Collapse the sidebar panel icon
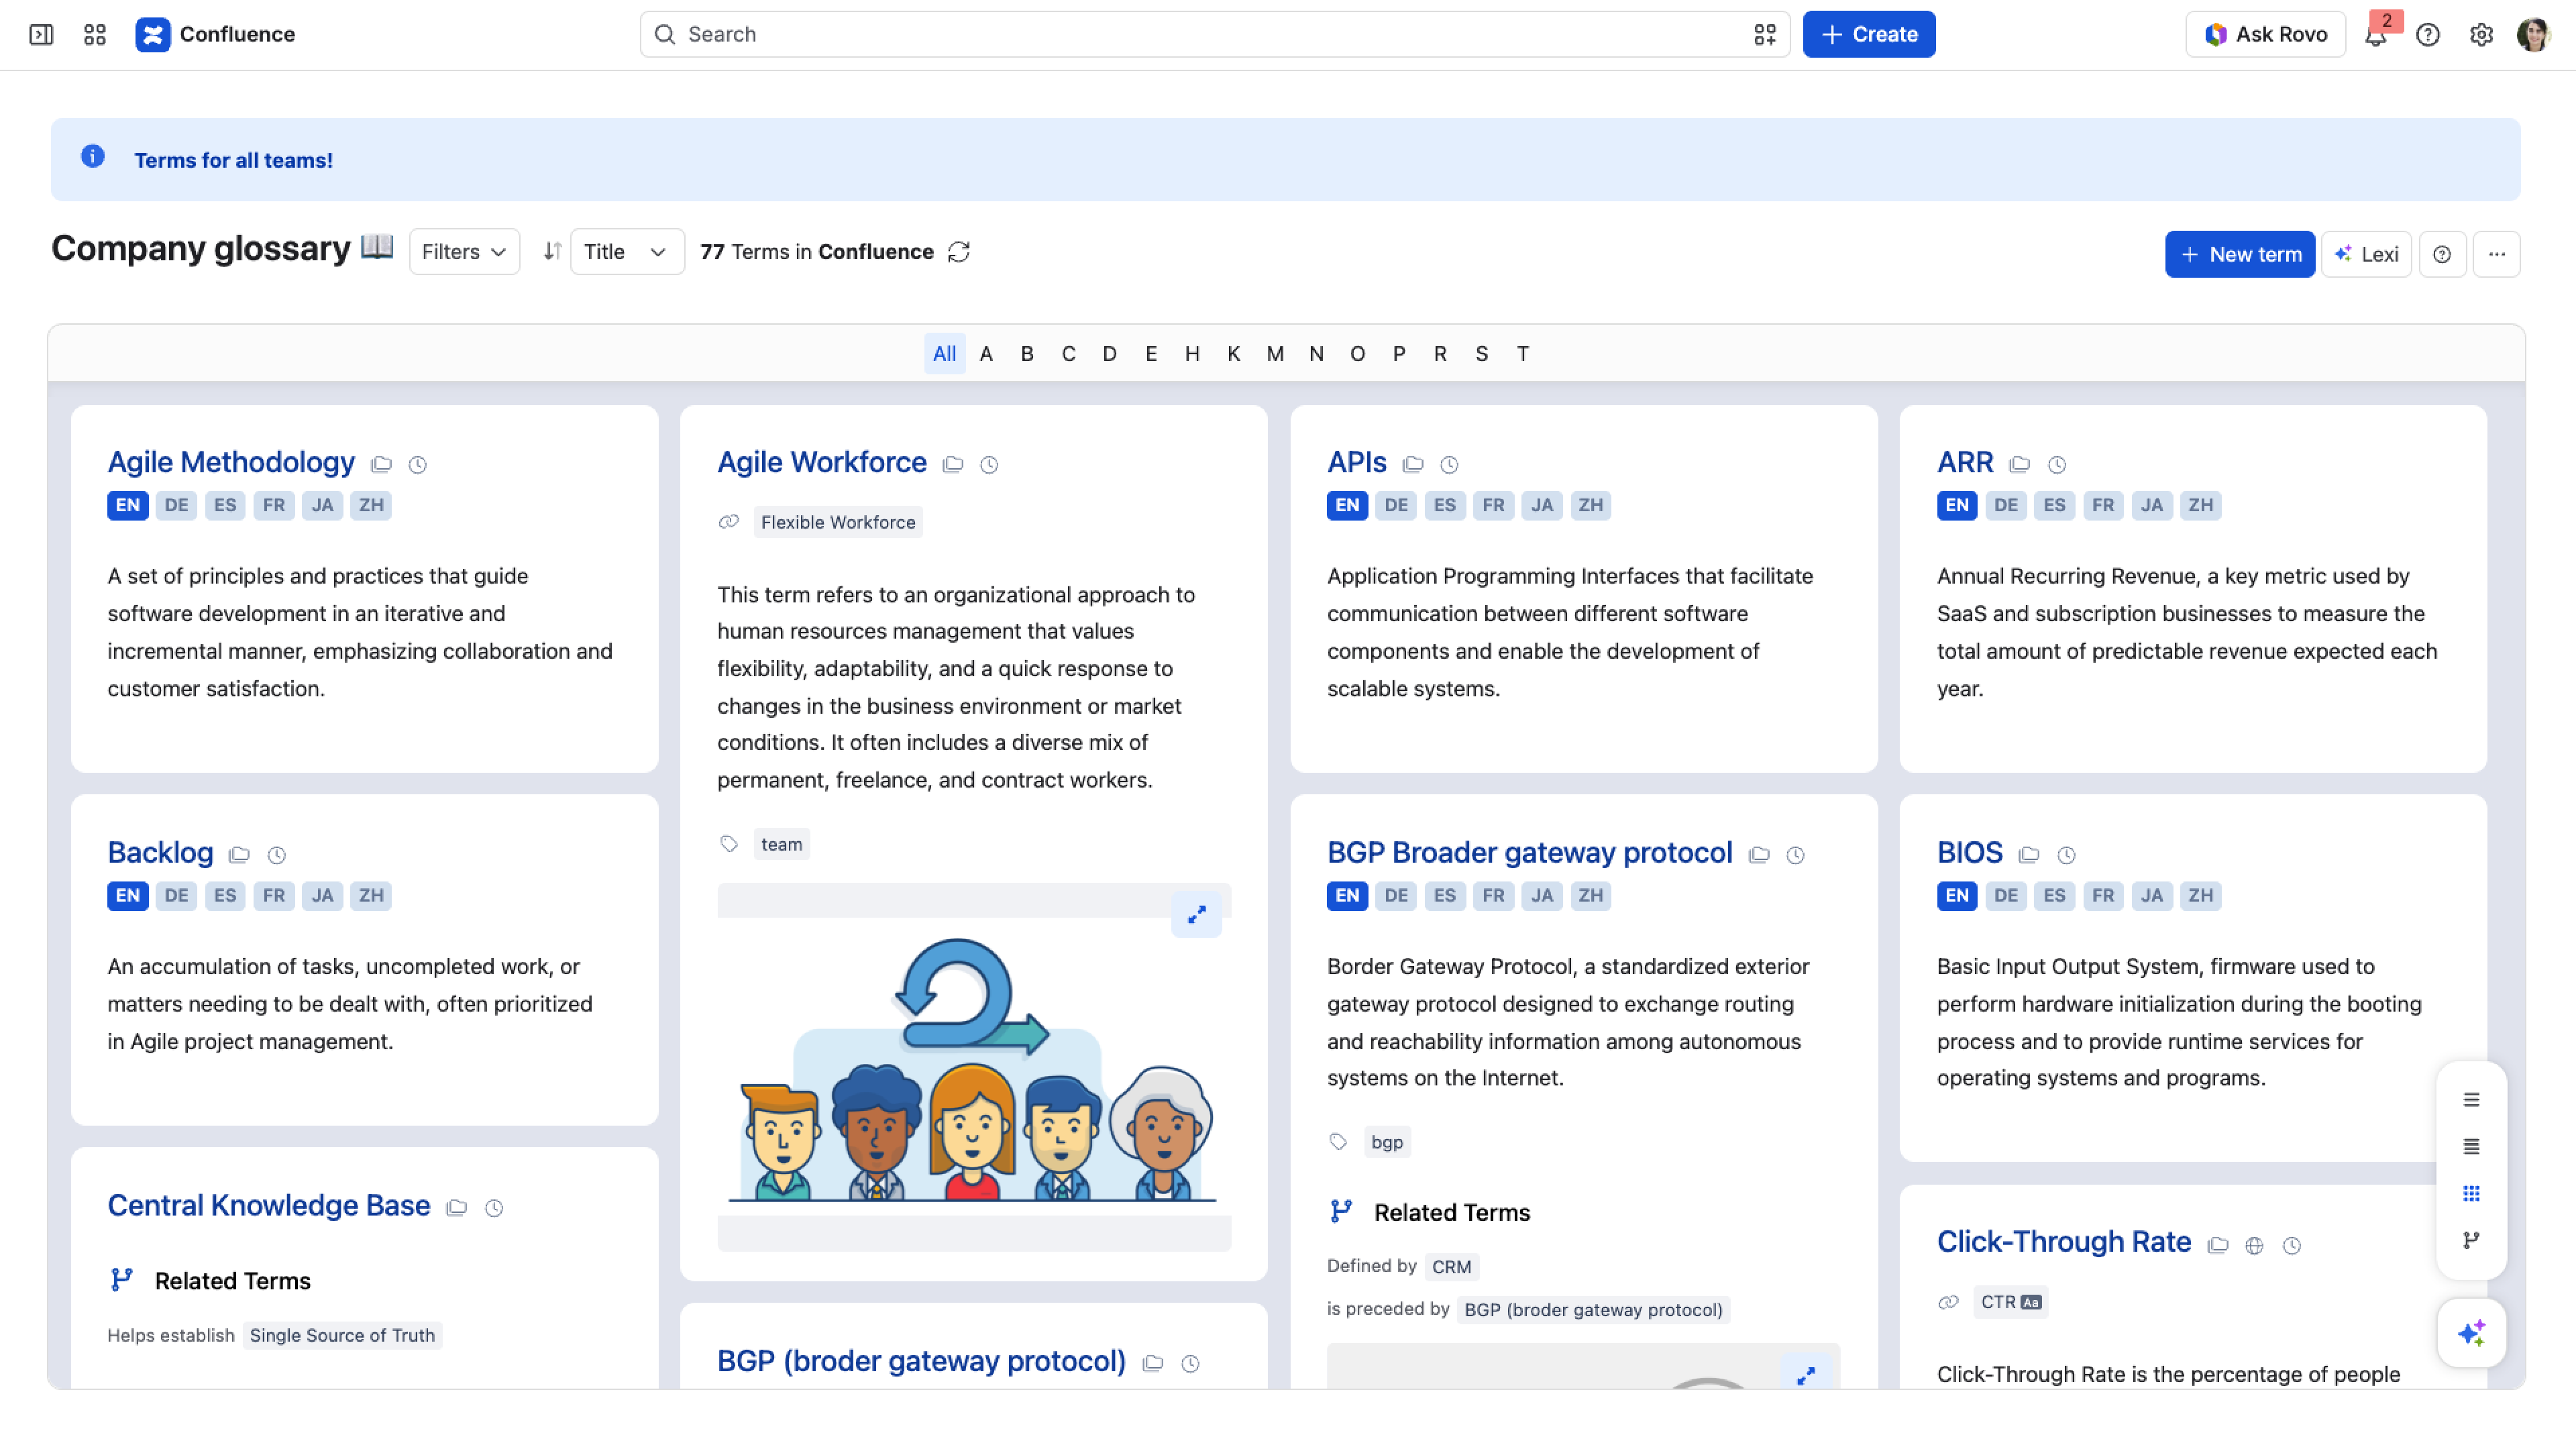2576x1449 pixels. coord(41,34)
